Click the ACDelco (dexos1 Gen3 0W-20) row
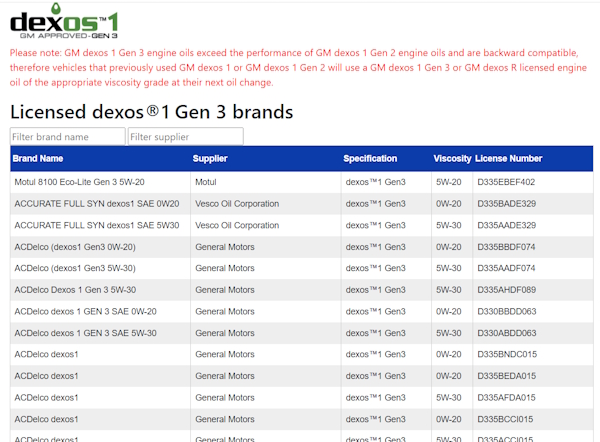The image size is (600, 442). click(75, 247)
